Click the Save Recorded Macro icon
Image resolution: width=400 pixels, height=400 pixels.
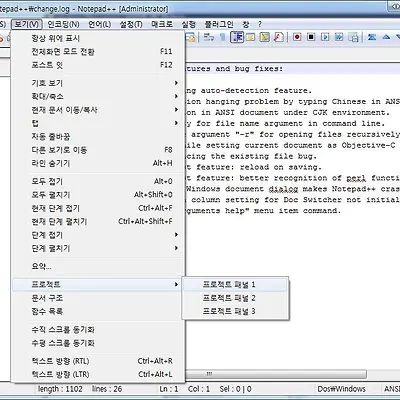[353, 37]
